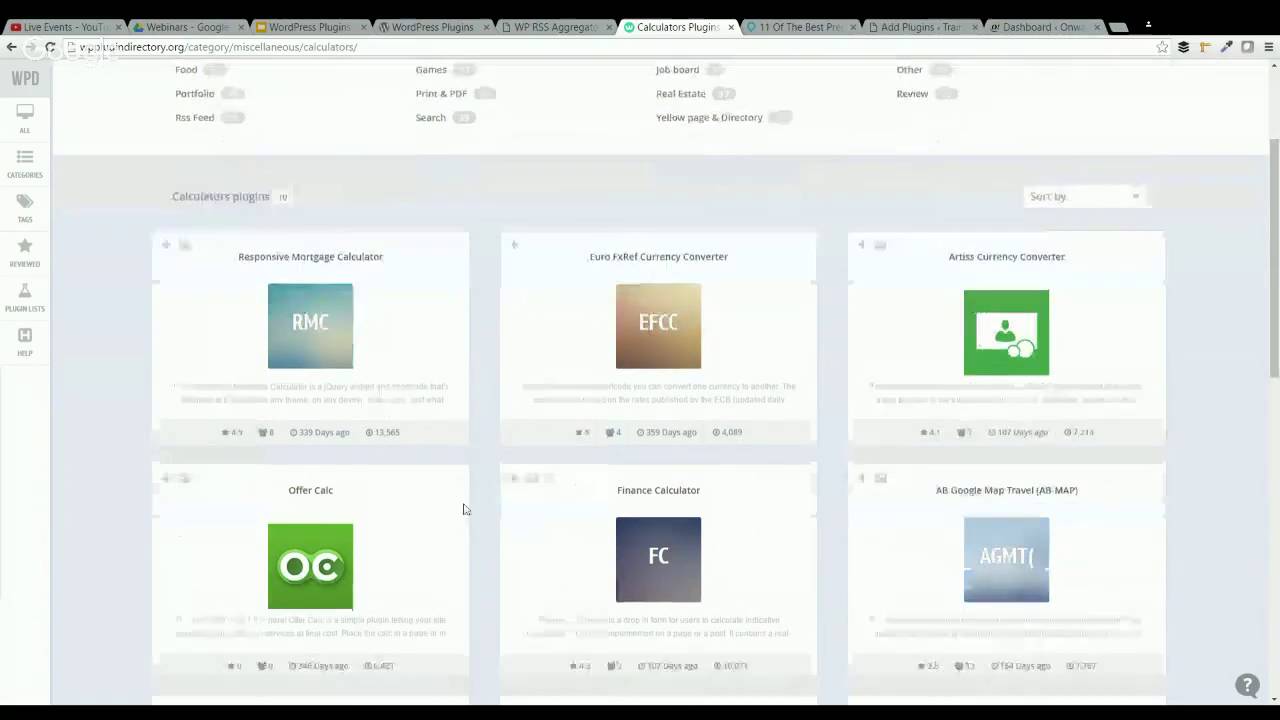The image size is (1280, 720).
Task: Open the Artiss Currency Converter green icon
Action: pos(1006,332)
